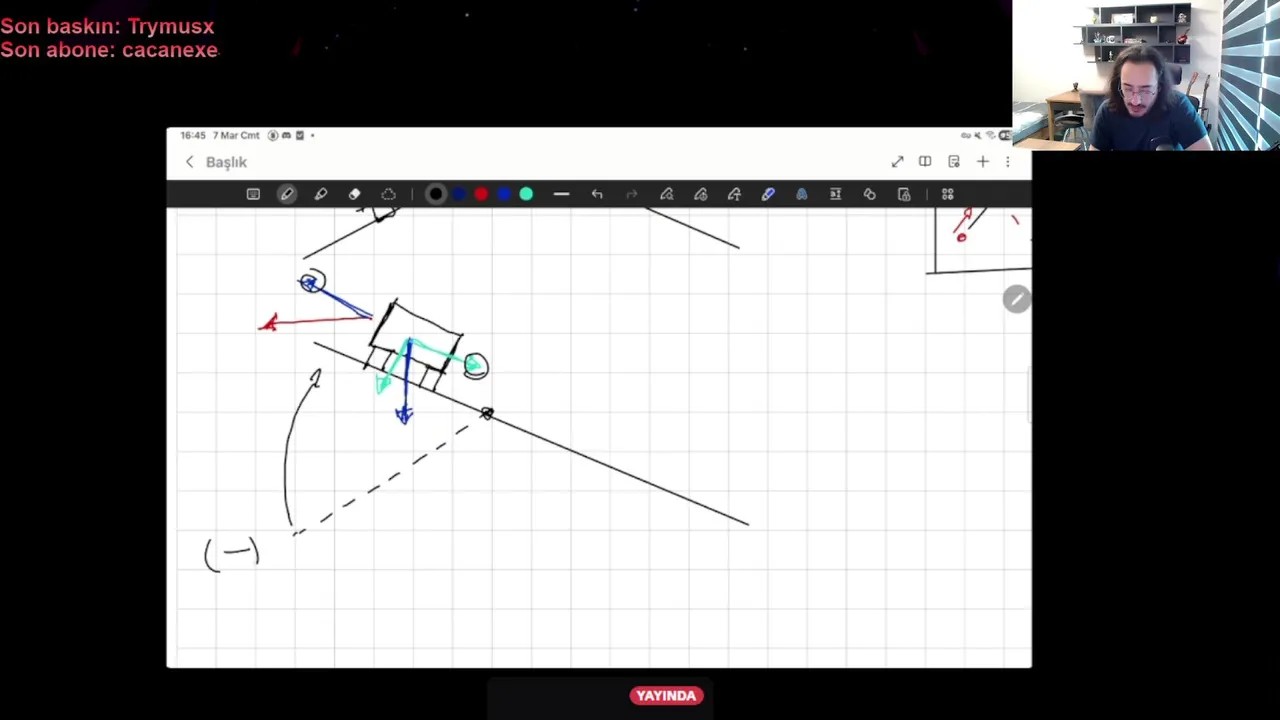
Task: Select the pen-with-magnifier toolbar tool
Action: click(667, 194)
